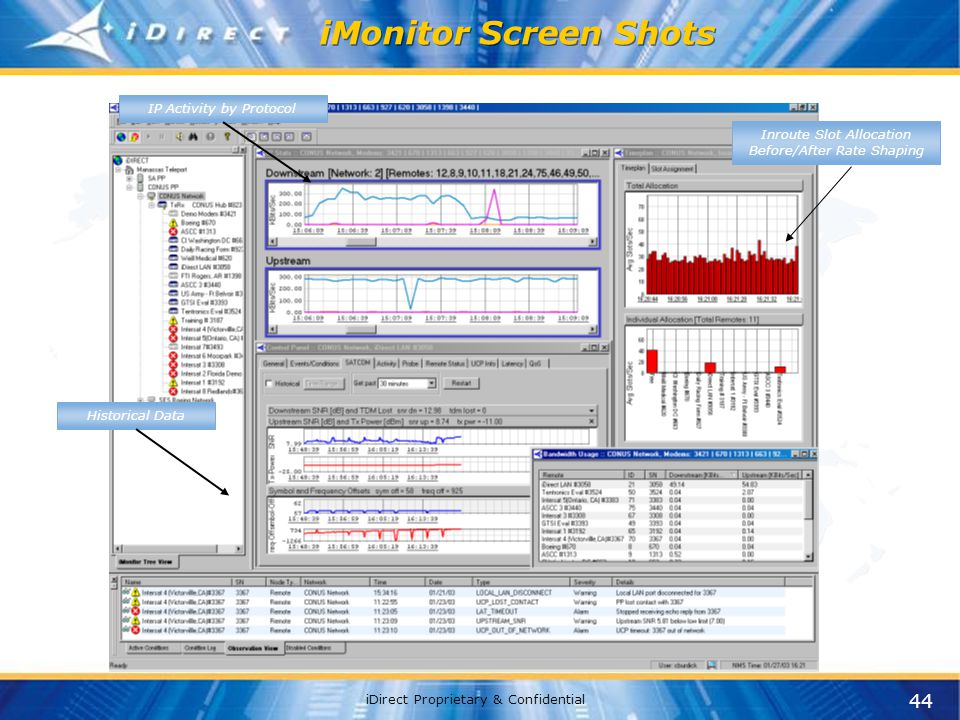Screen dimensions: 960x720
Task: Select Intelsat 7#3493 in the tree
Action: [x=201, y=347]
